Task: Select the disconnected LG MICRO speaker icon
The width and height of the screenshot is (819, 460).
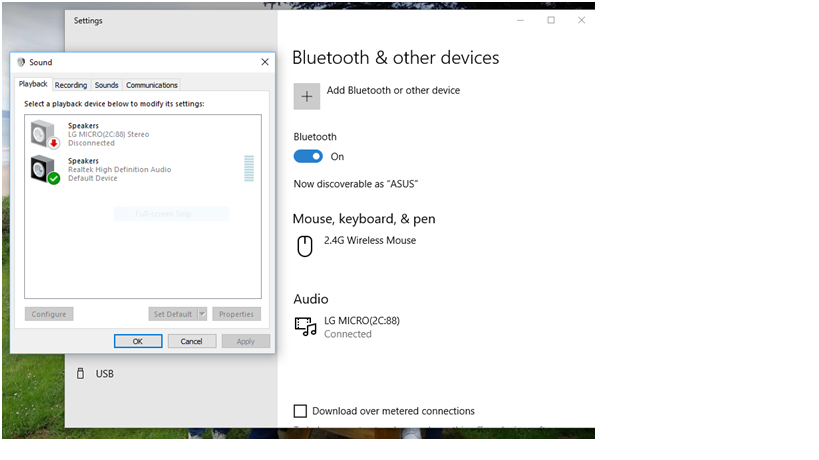Action: [x=45, y=134]
